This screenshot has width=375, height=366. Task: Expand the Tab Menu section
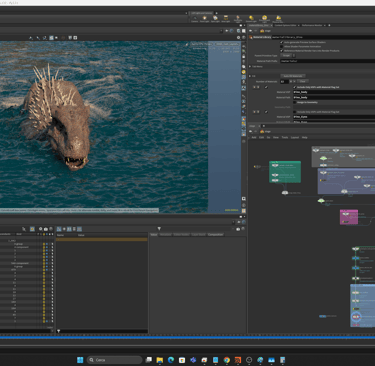[x=250, y=66]
